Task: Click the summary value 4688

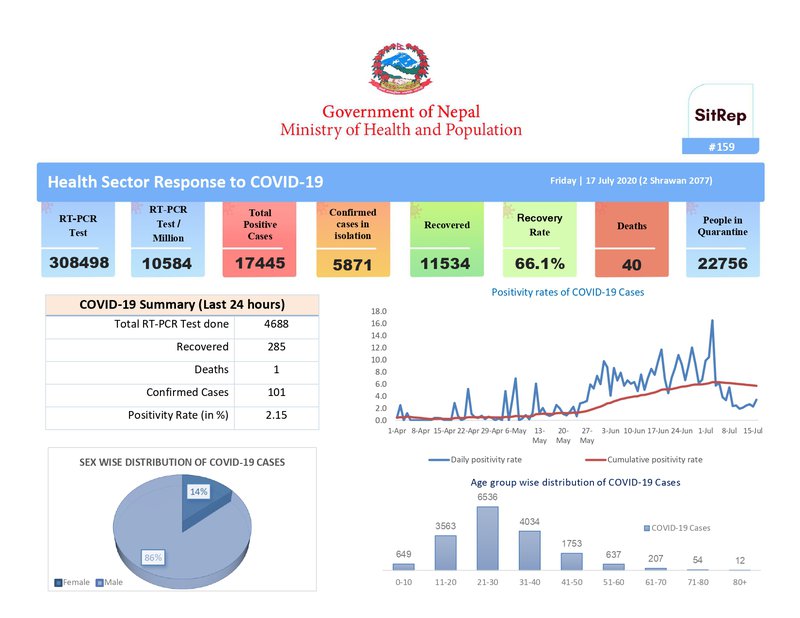Action: (277, 324)
